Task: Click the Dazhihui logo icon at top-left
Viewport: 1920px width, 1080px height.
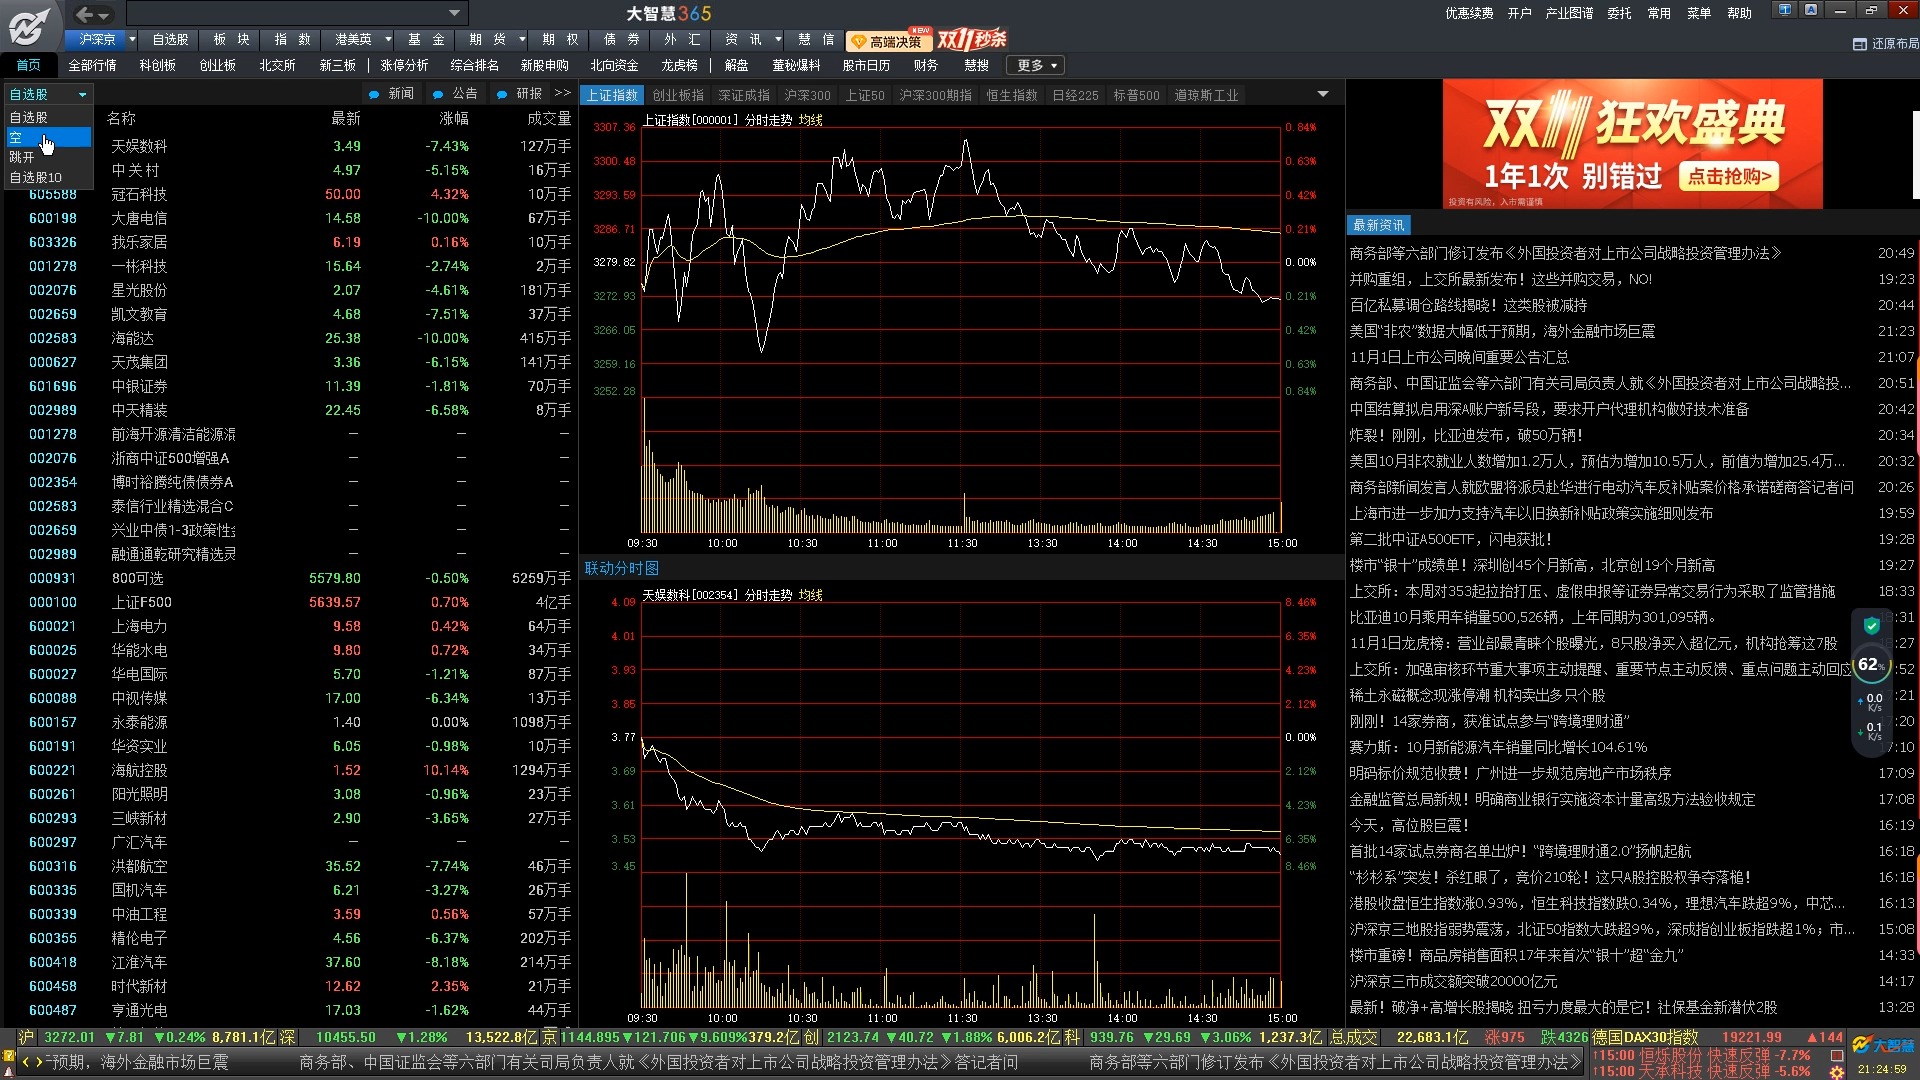Action: (29, 25)
